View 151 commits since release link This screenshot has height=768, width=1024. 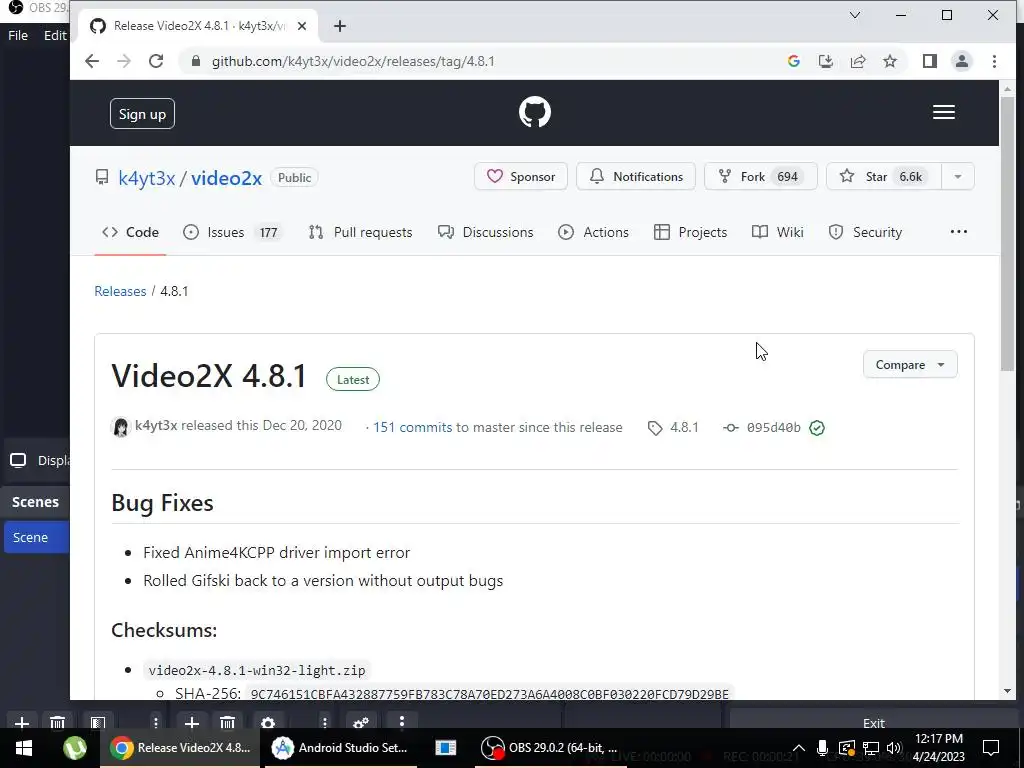tap(412, 427)
